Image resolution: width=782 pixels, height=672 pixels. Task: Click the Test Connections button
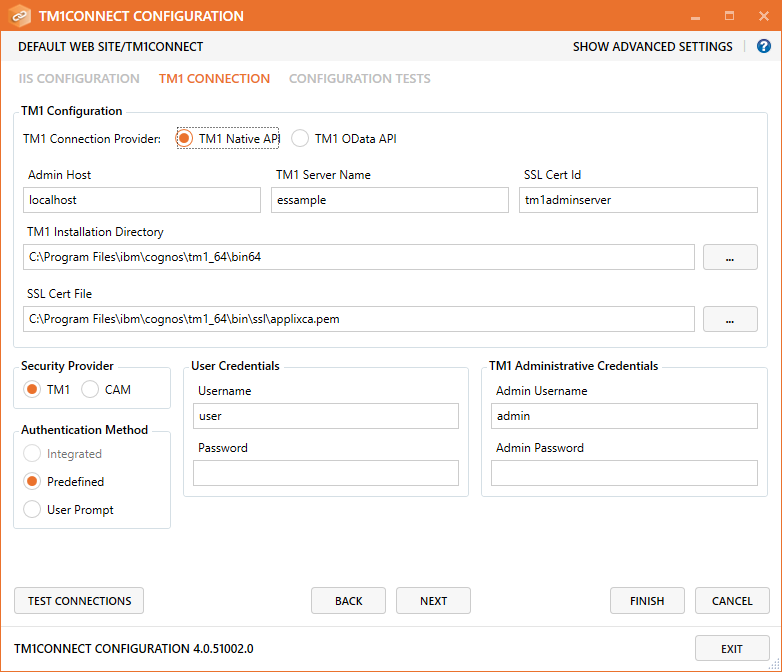[x=79, y=601]
